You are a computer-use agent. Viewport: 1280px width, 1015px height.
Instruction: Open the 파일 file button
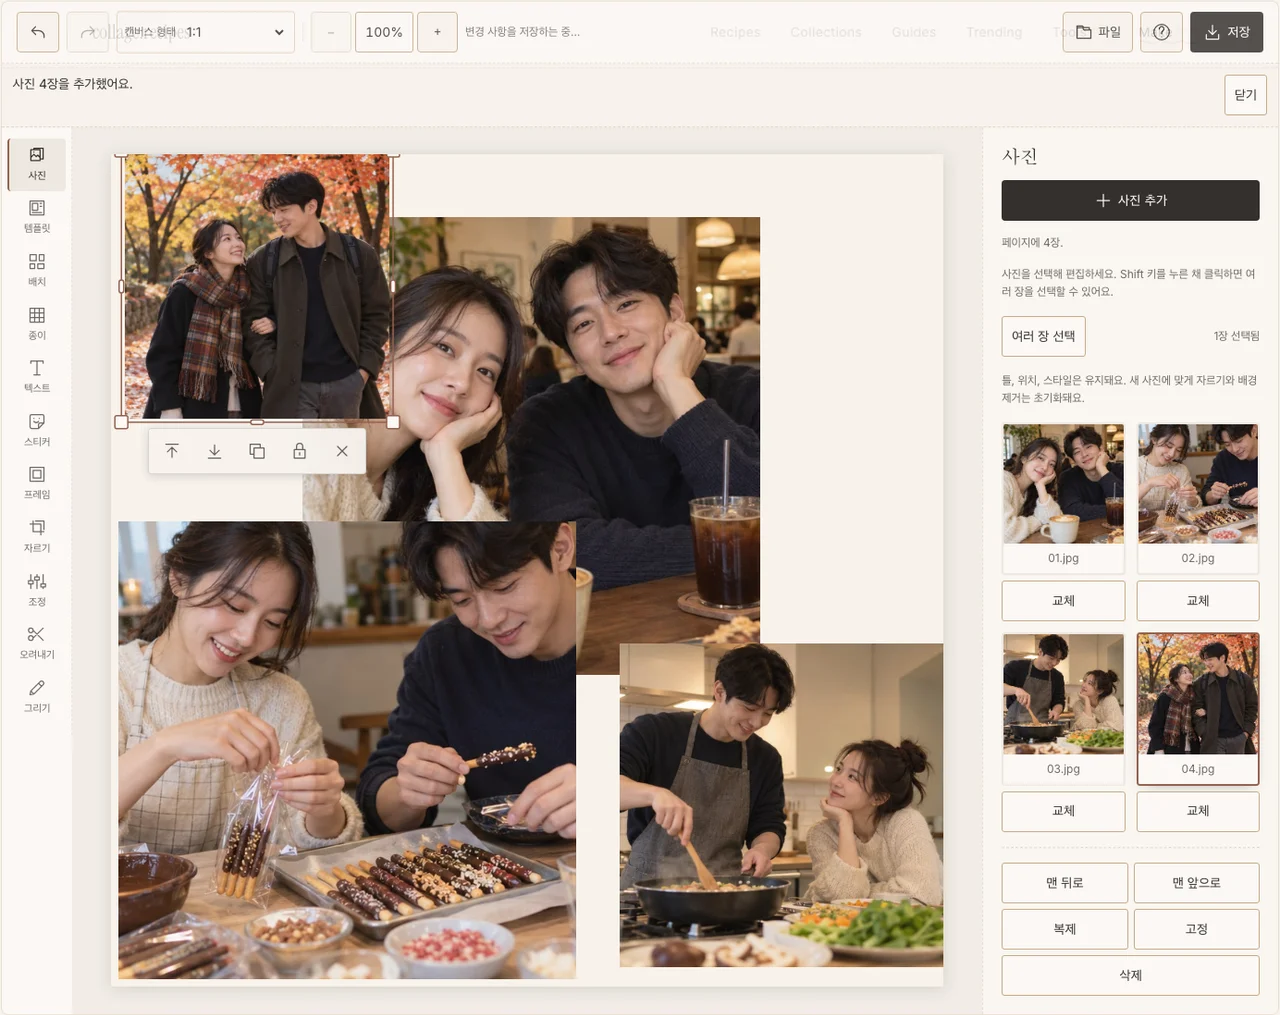coord(1098,32)
